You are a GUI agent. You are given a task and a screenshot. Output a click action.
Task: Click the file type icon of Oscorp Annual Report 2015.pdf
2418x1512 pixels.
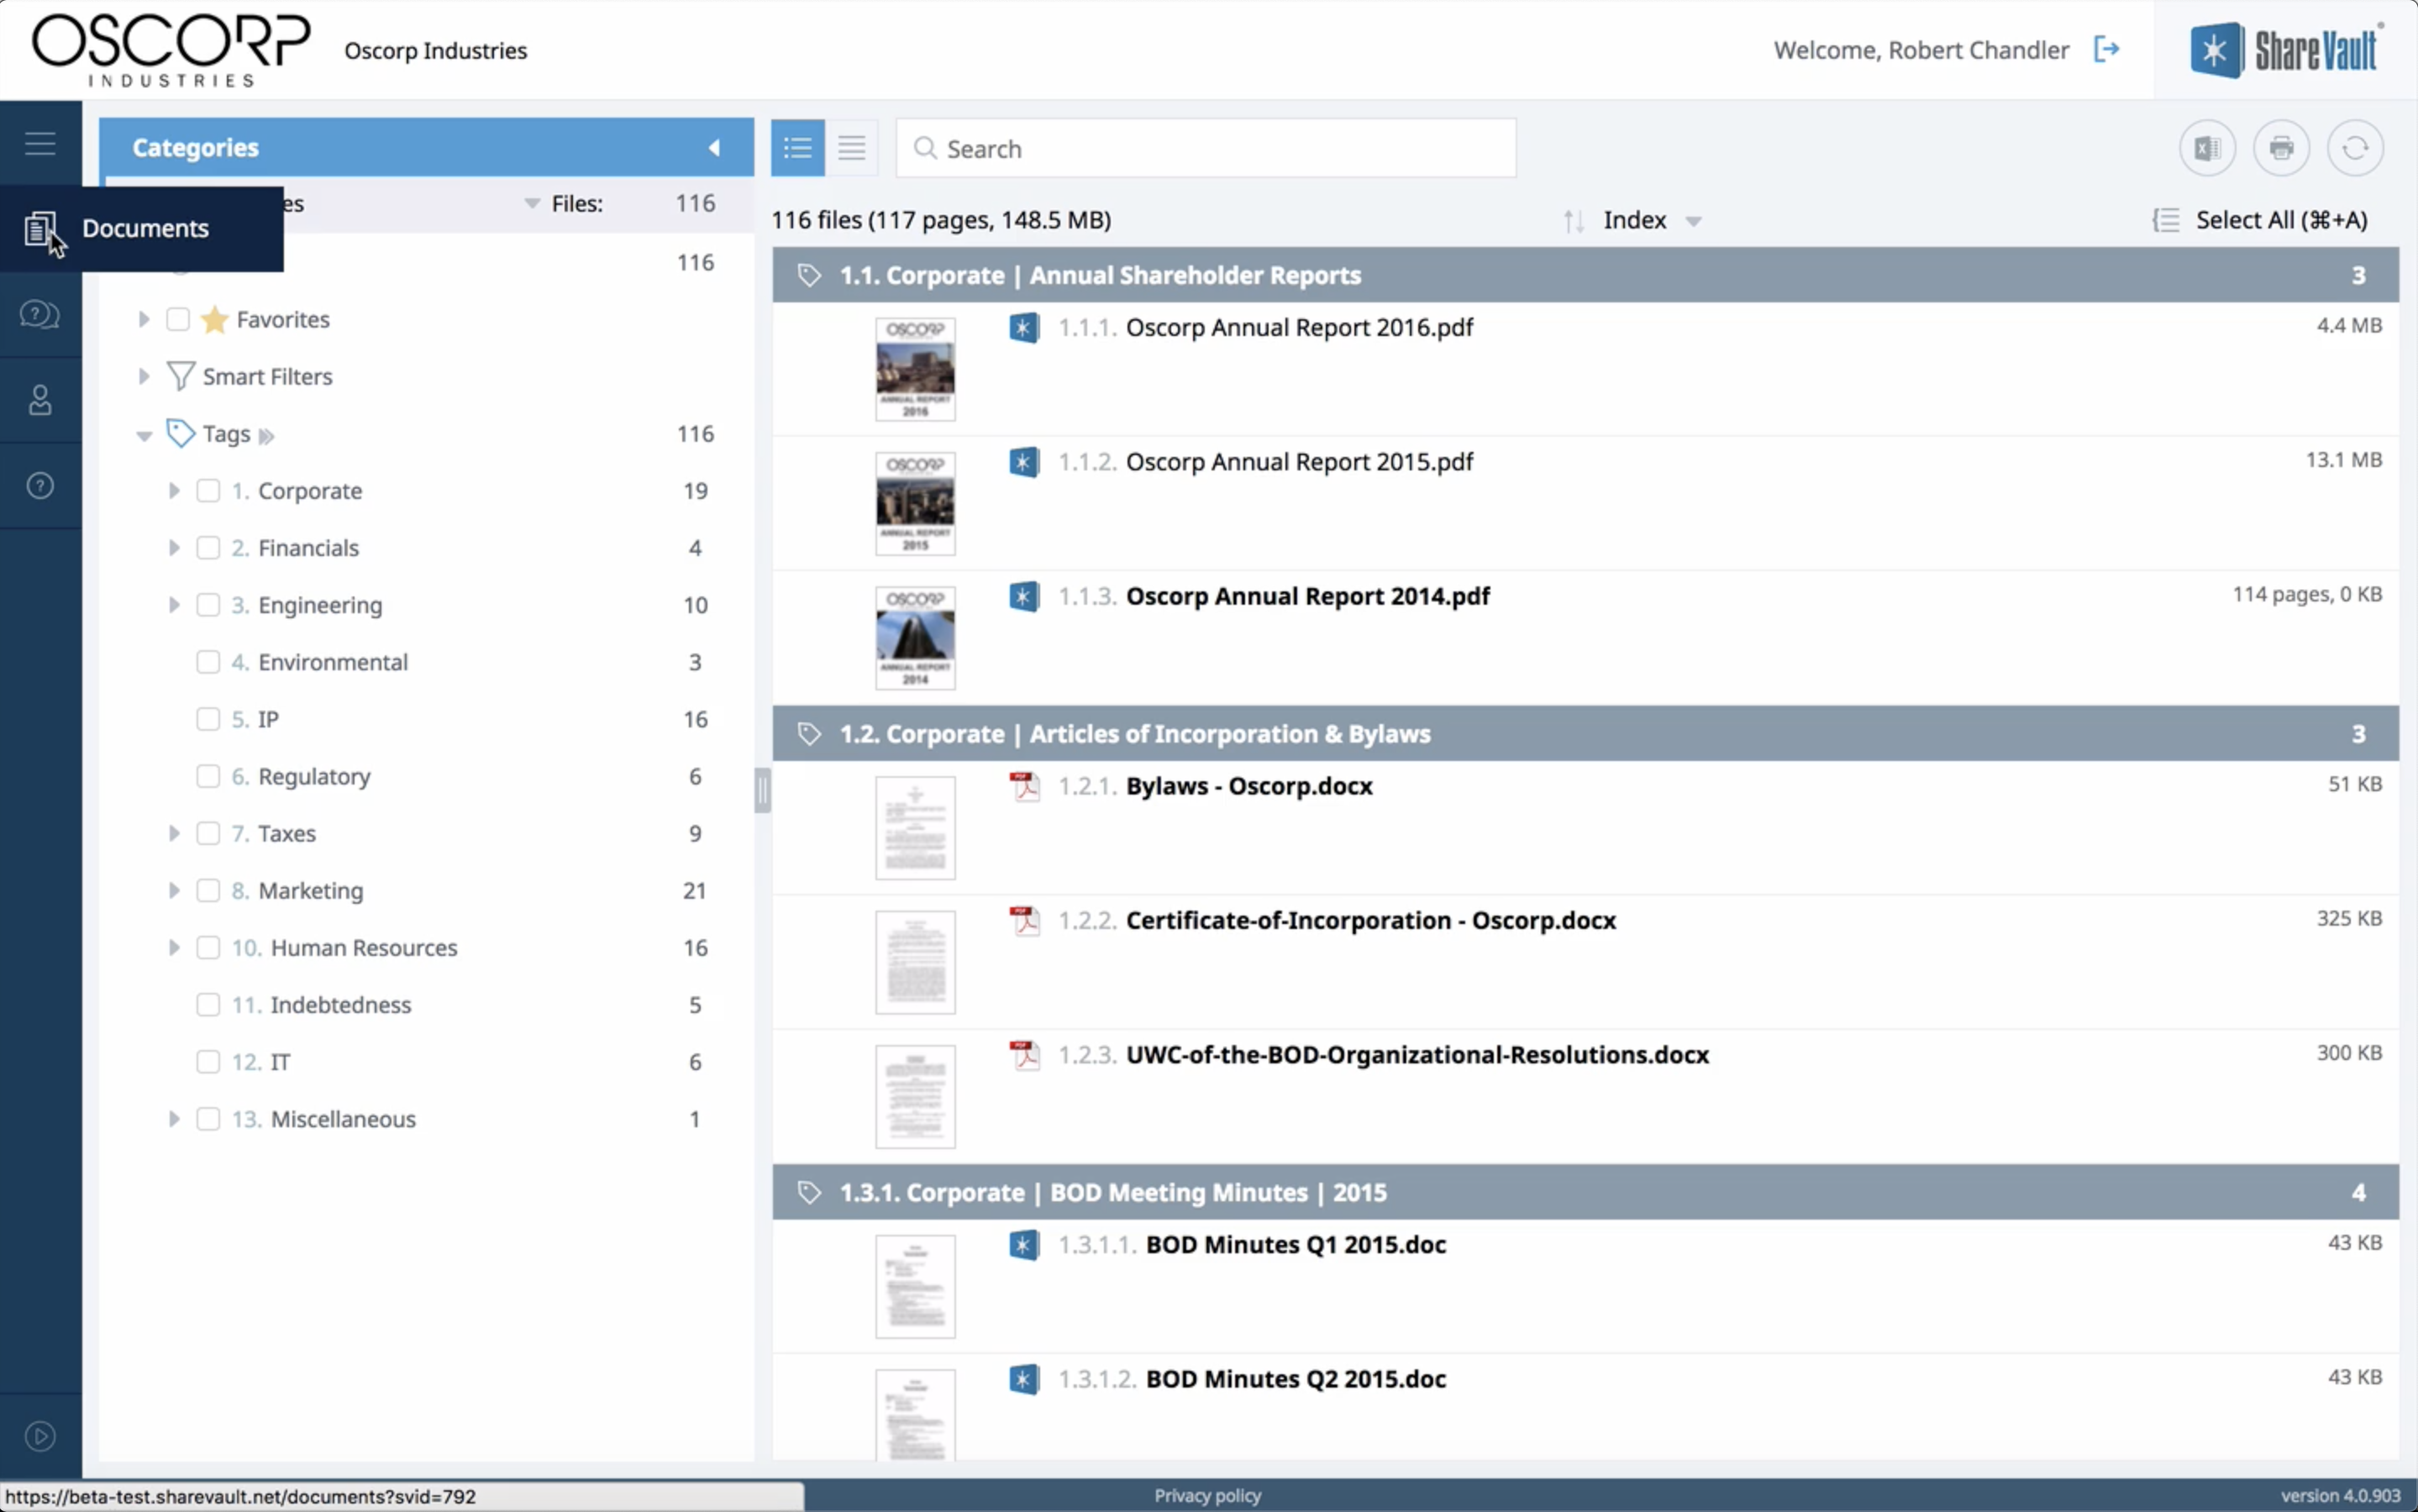[1024, 462]
